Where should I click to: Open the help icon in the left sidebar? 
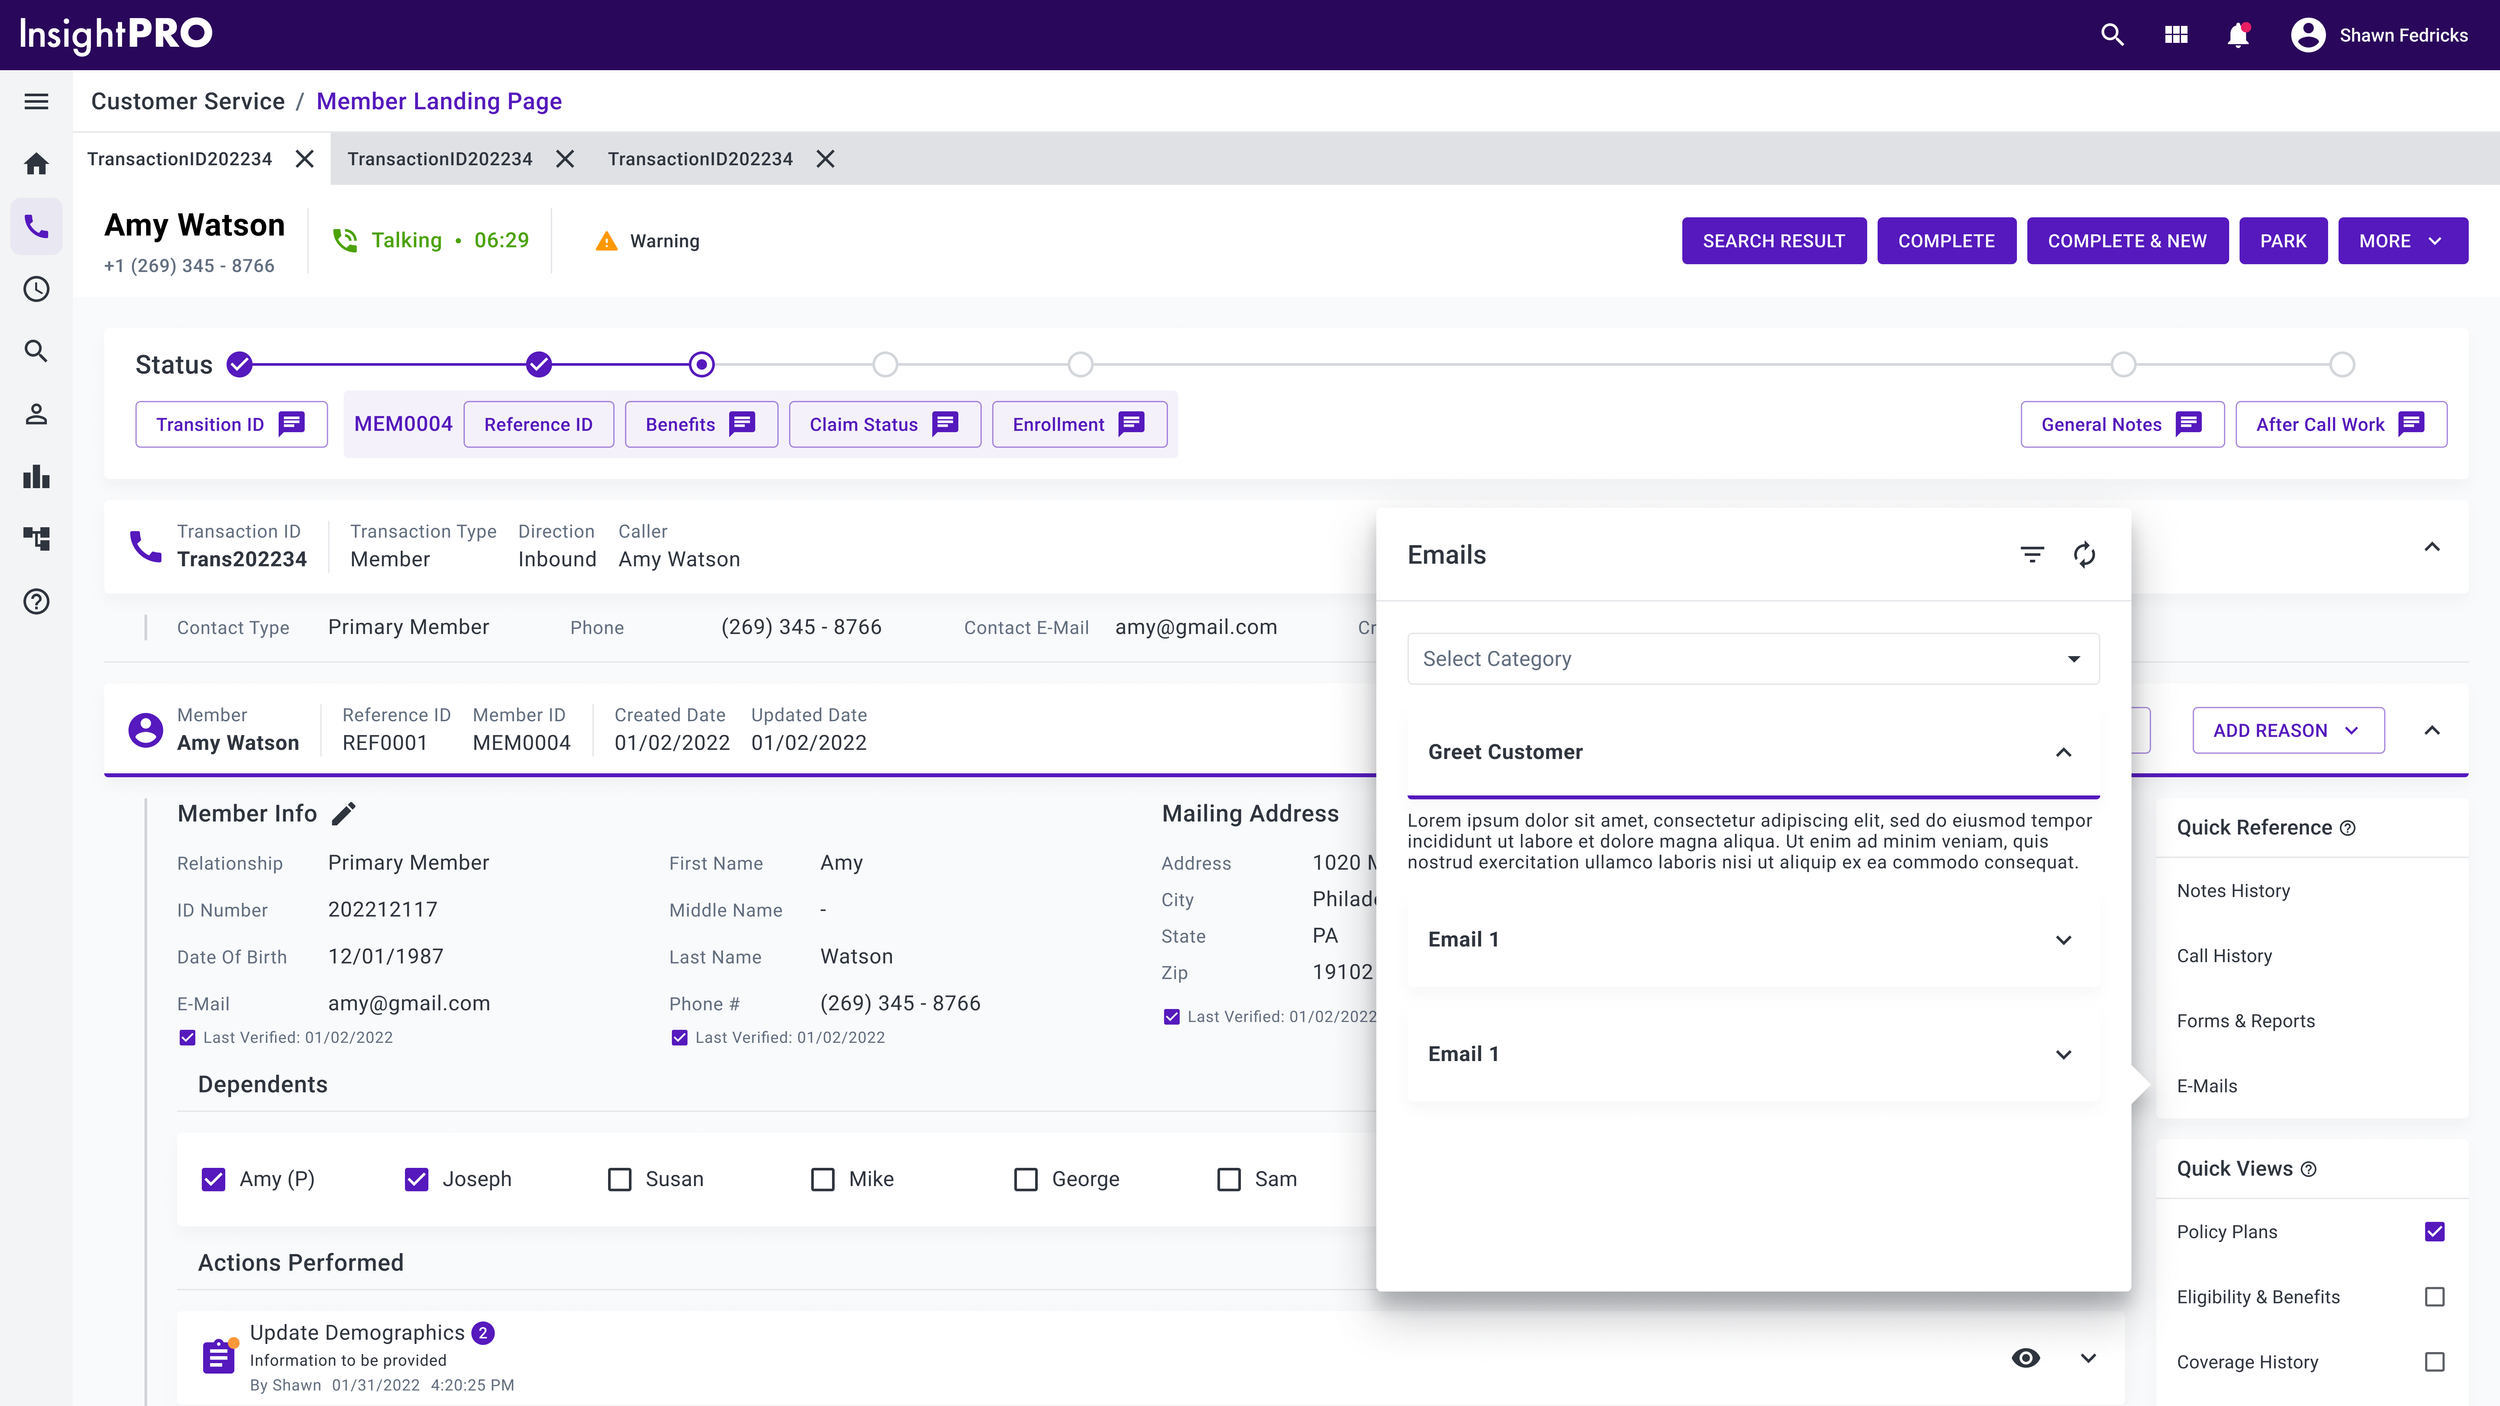click(x=36, y=601)
